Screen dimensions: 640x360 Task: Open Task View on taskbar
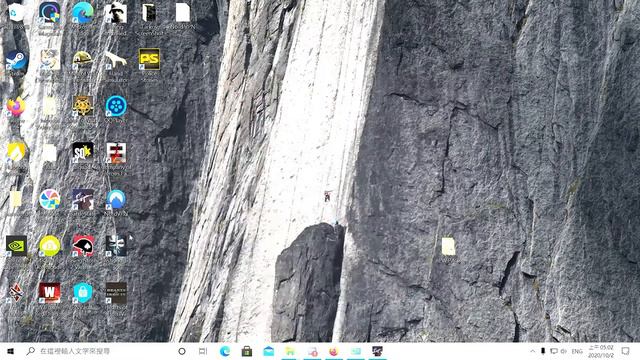203,351
